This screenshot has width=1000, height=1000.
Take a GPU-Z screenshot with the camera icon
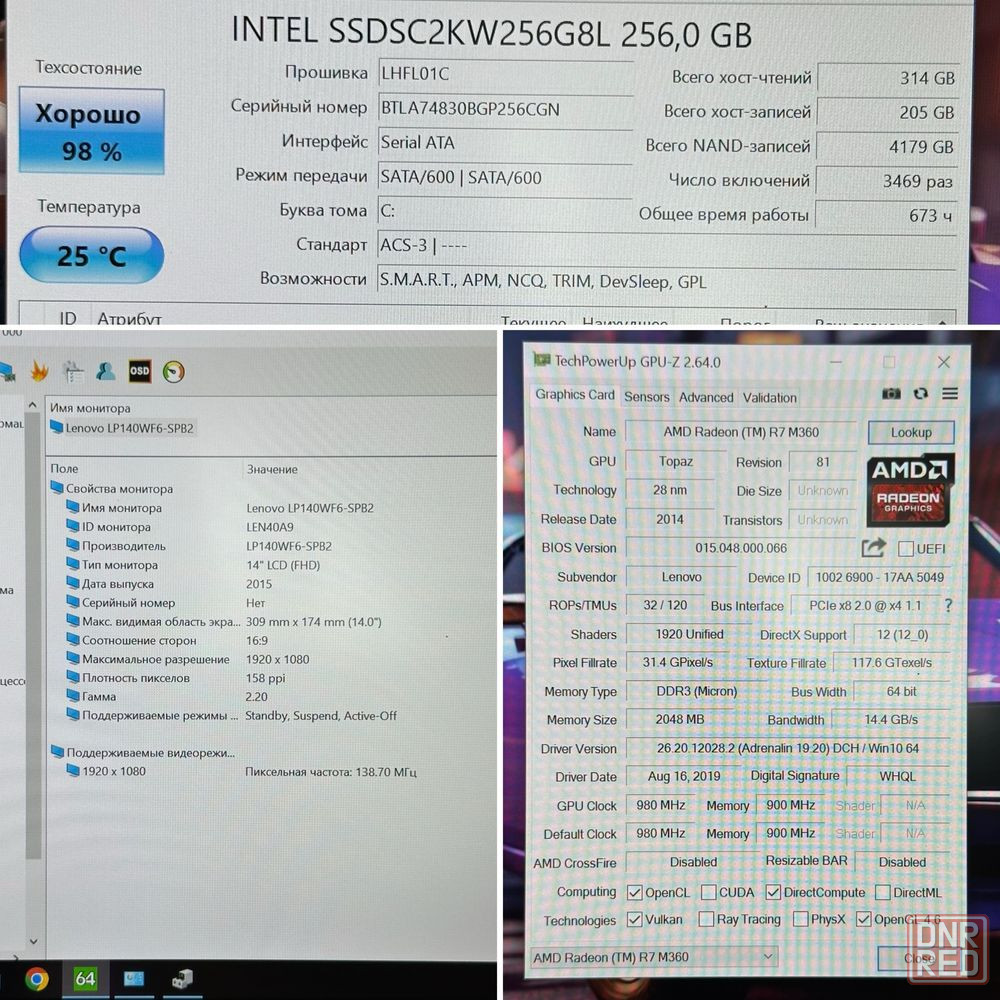pos(891,393)
